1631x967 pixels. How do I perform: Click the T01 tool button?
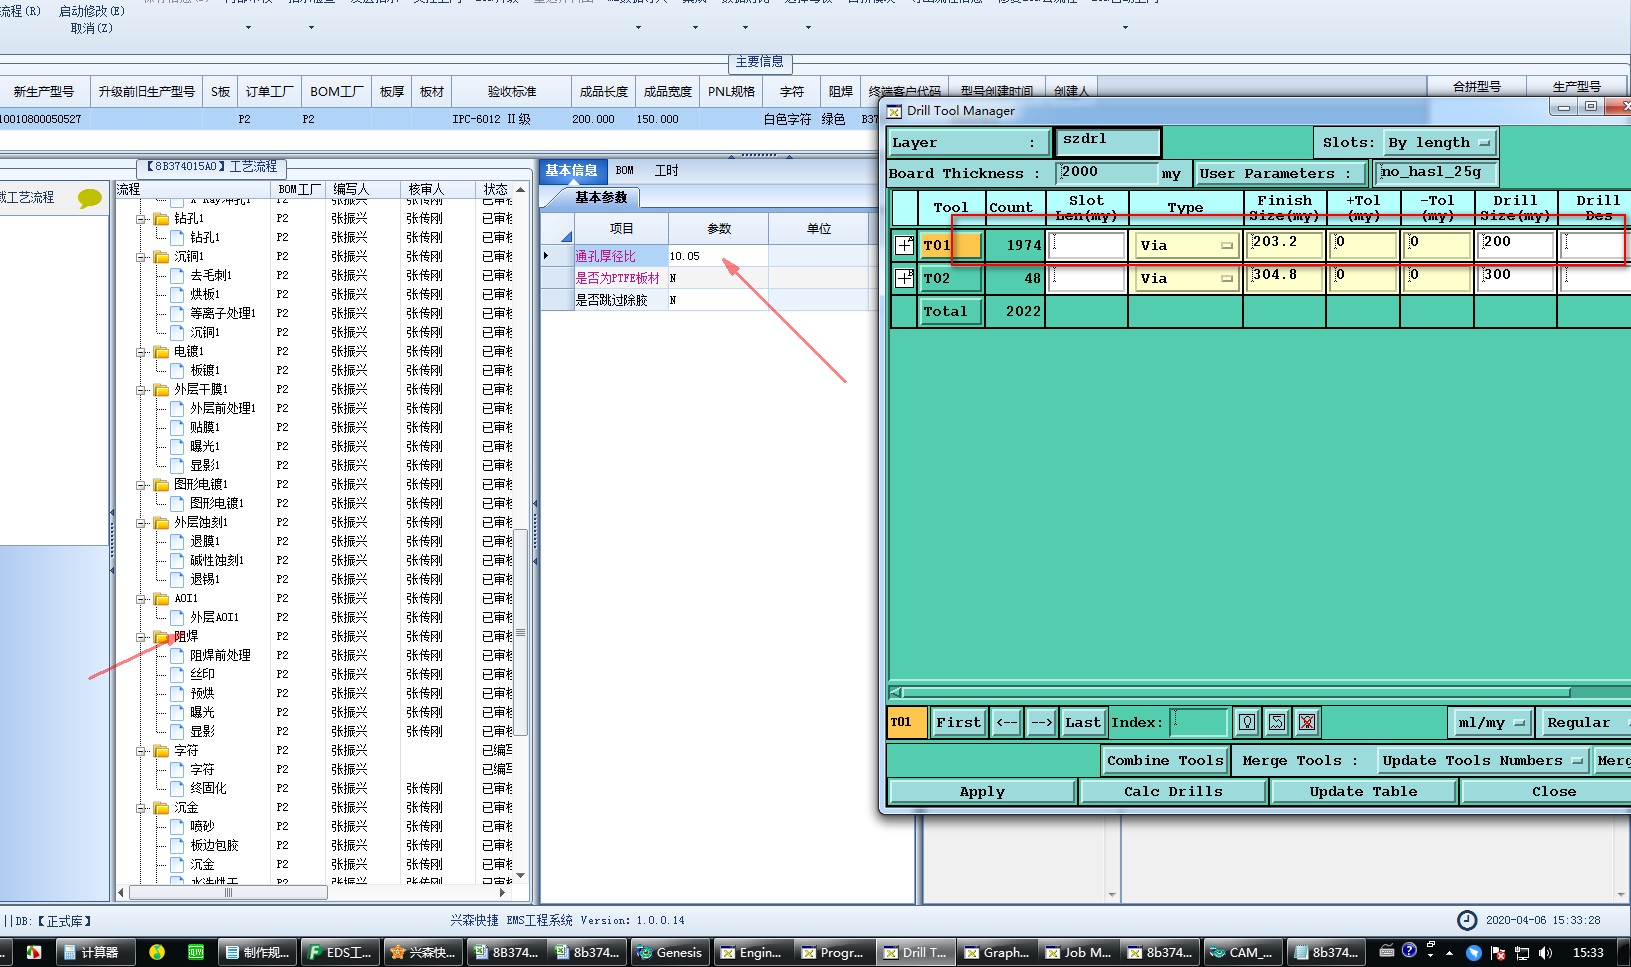(951, 245)
